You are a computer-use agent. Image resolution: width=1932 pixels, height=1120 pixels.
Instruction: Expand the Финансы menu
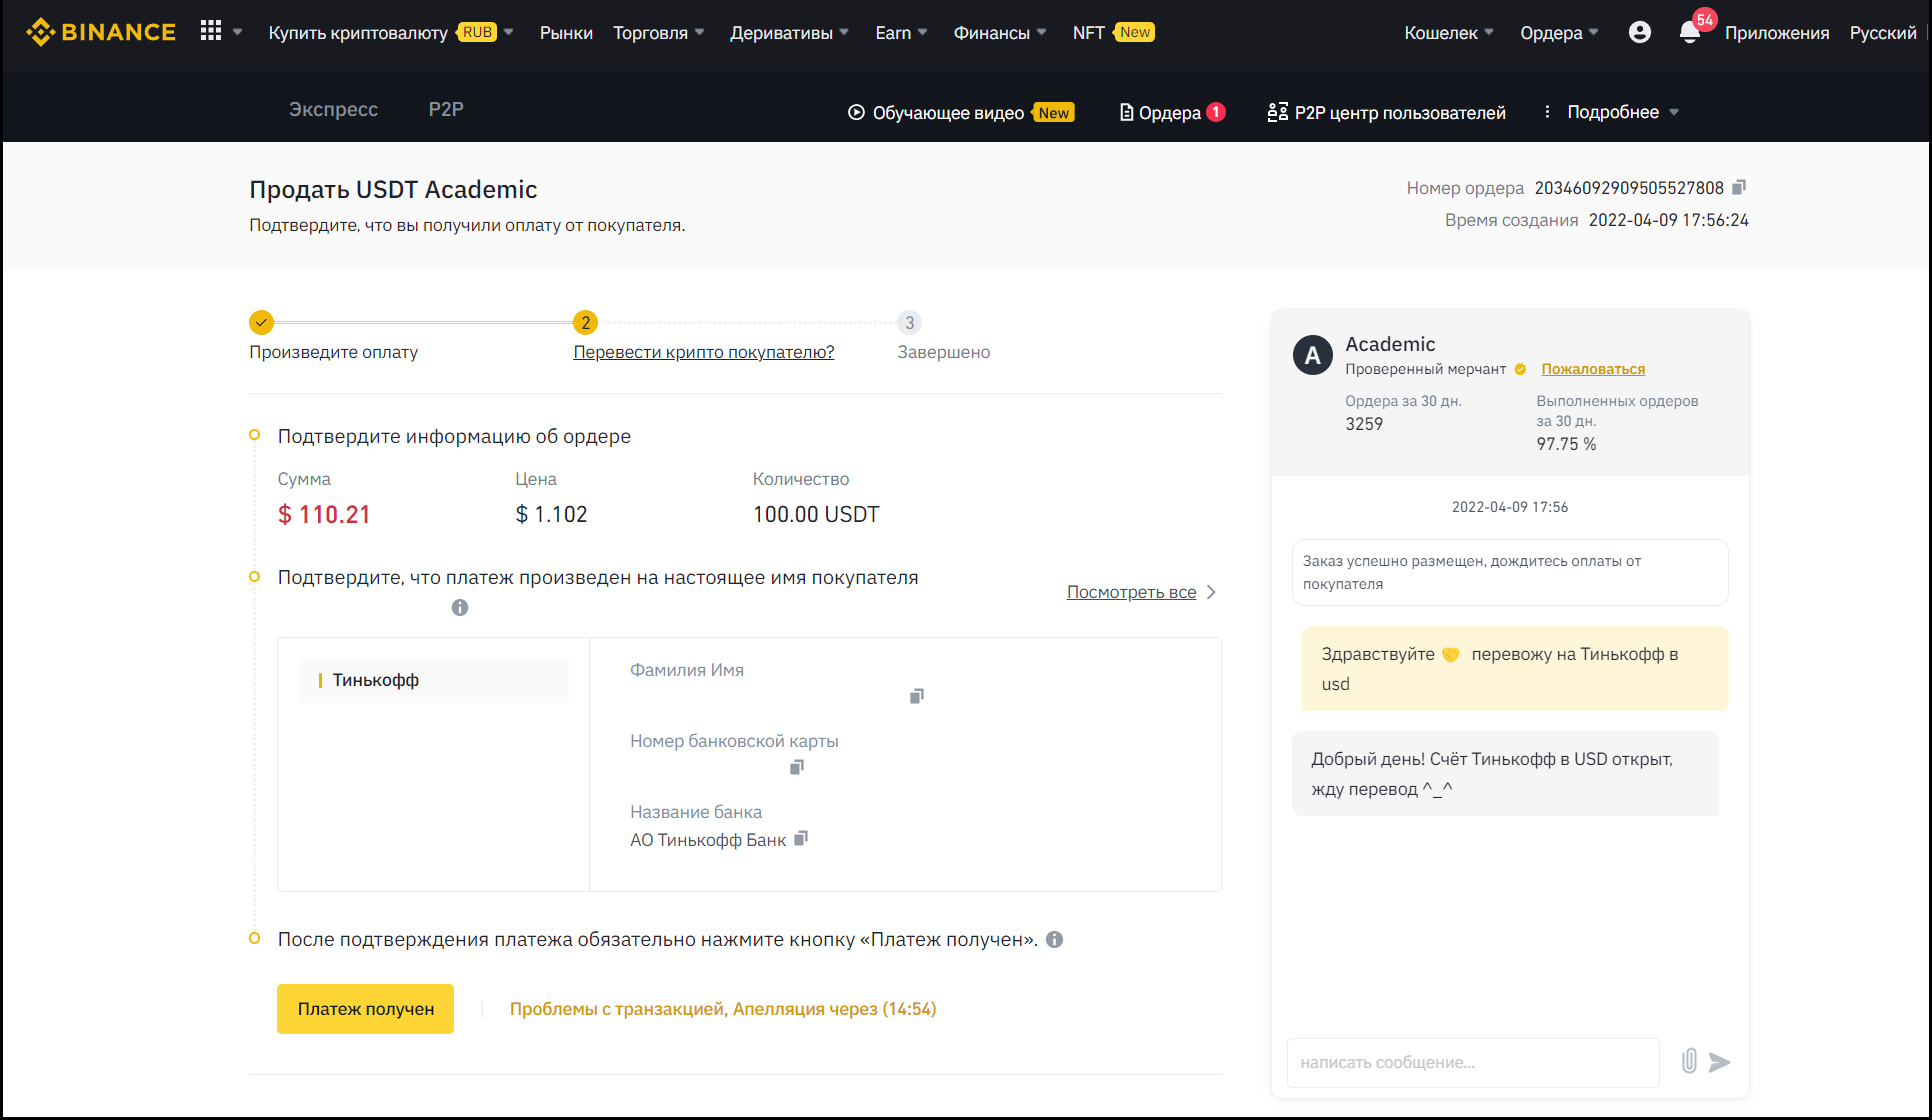click(1000, 32)
